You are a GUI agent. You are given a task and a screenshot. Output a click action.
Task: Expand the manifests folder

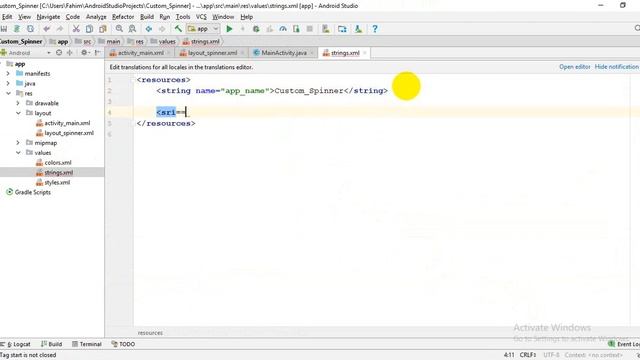point(8,73)
